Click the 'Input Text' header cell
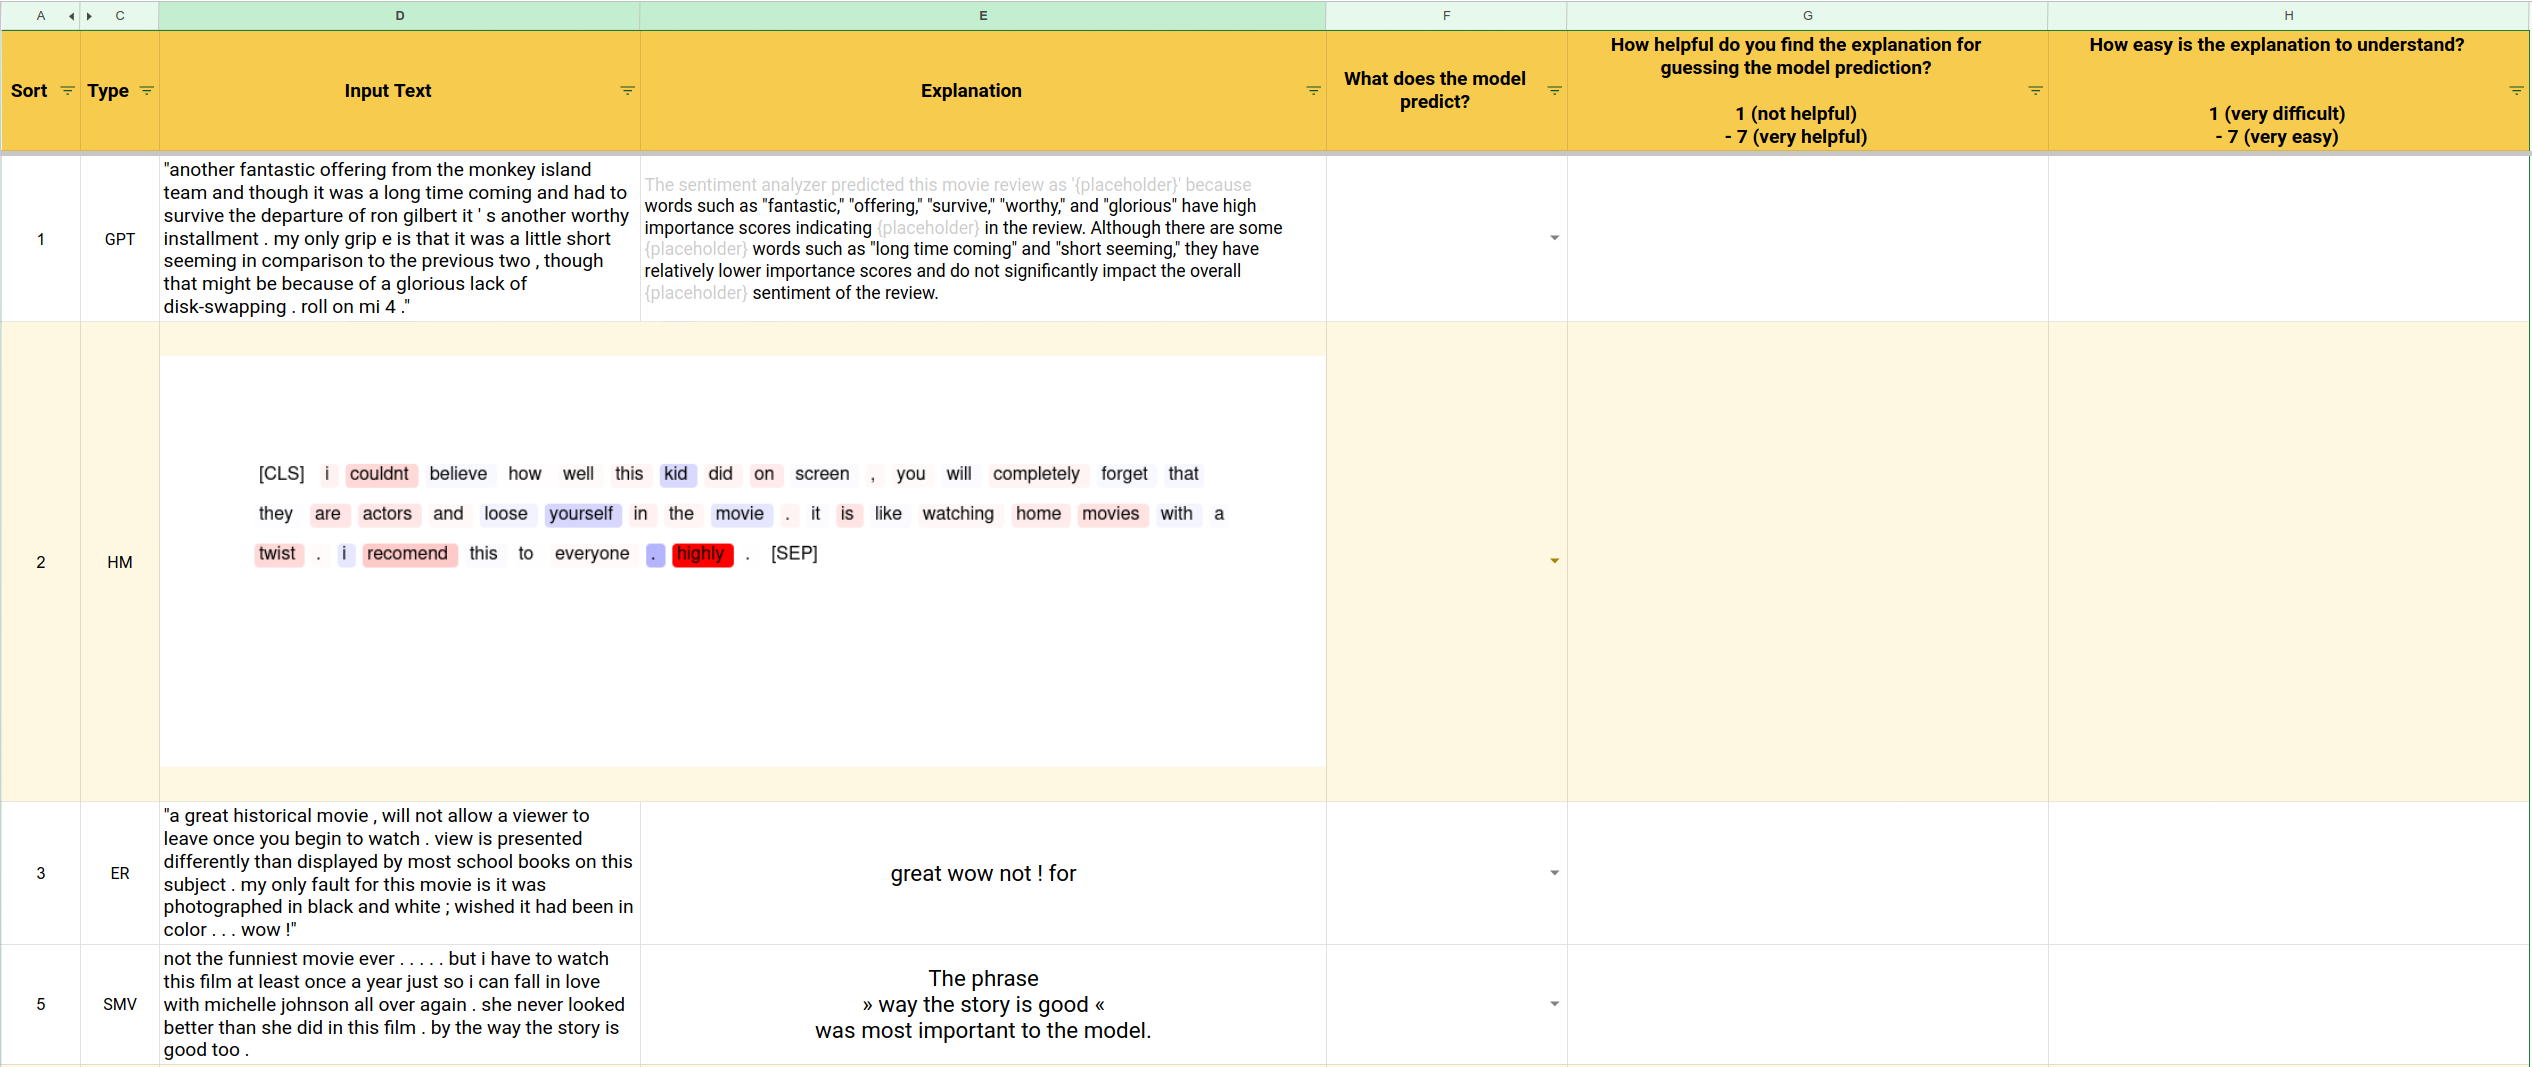The image size is (2532, 1067). [400, 91]
